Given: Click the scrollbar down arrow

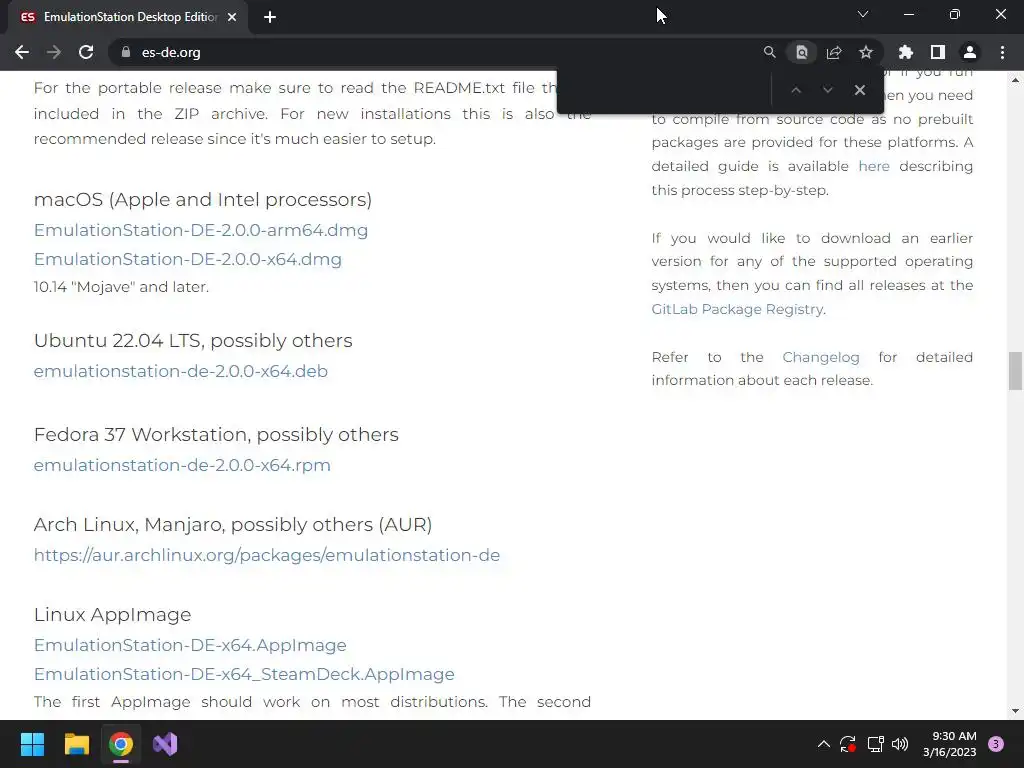Looking at the screenshot, I should 1015,711.
